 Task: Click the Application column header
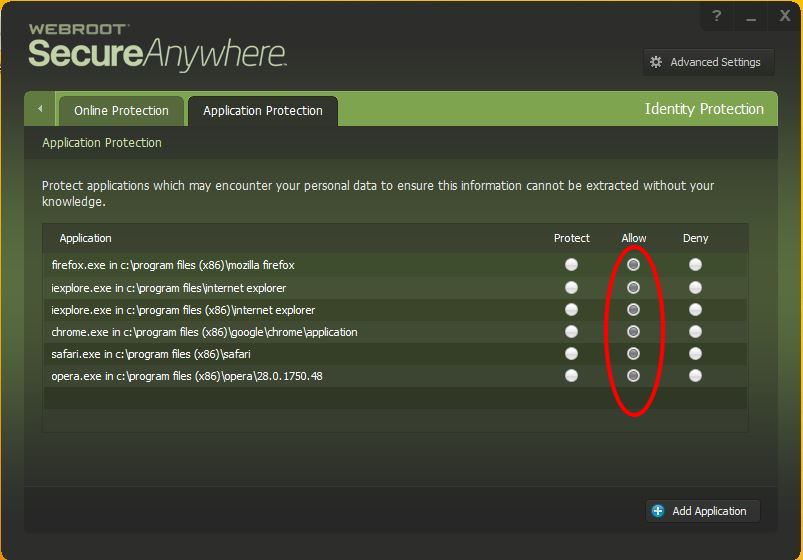coord(86,238)
